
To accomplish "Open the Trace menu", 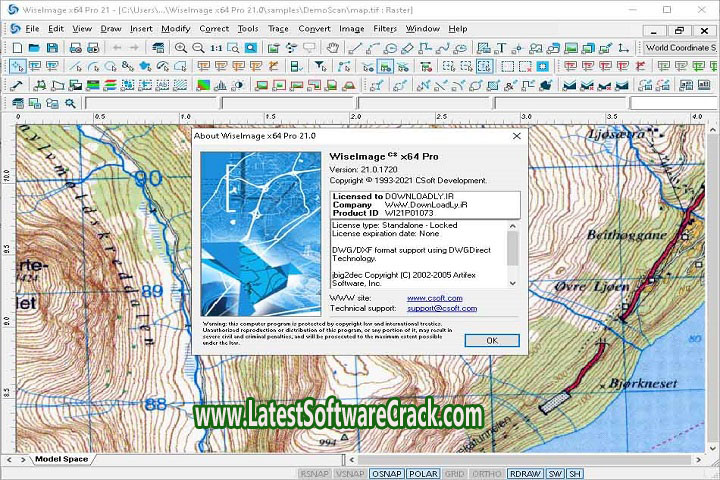I will [x=278, y=29].
